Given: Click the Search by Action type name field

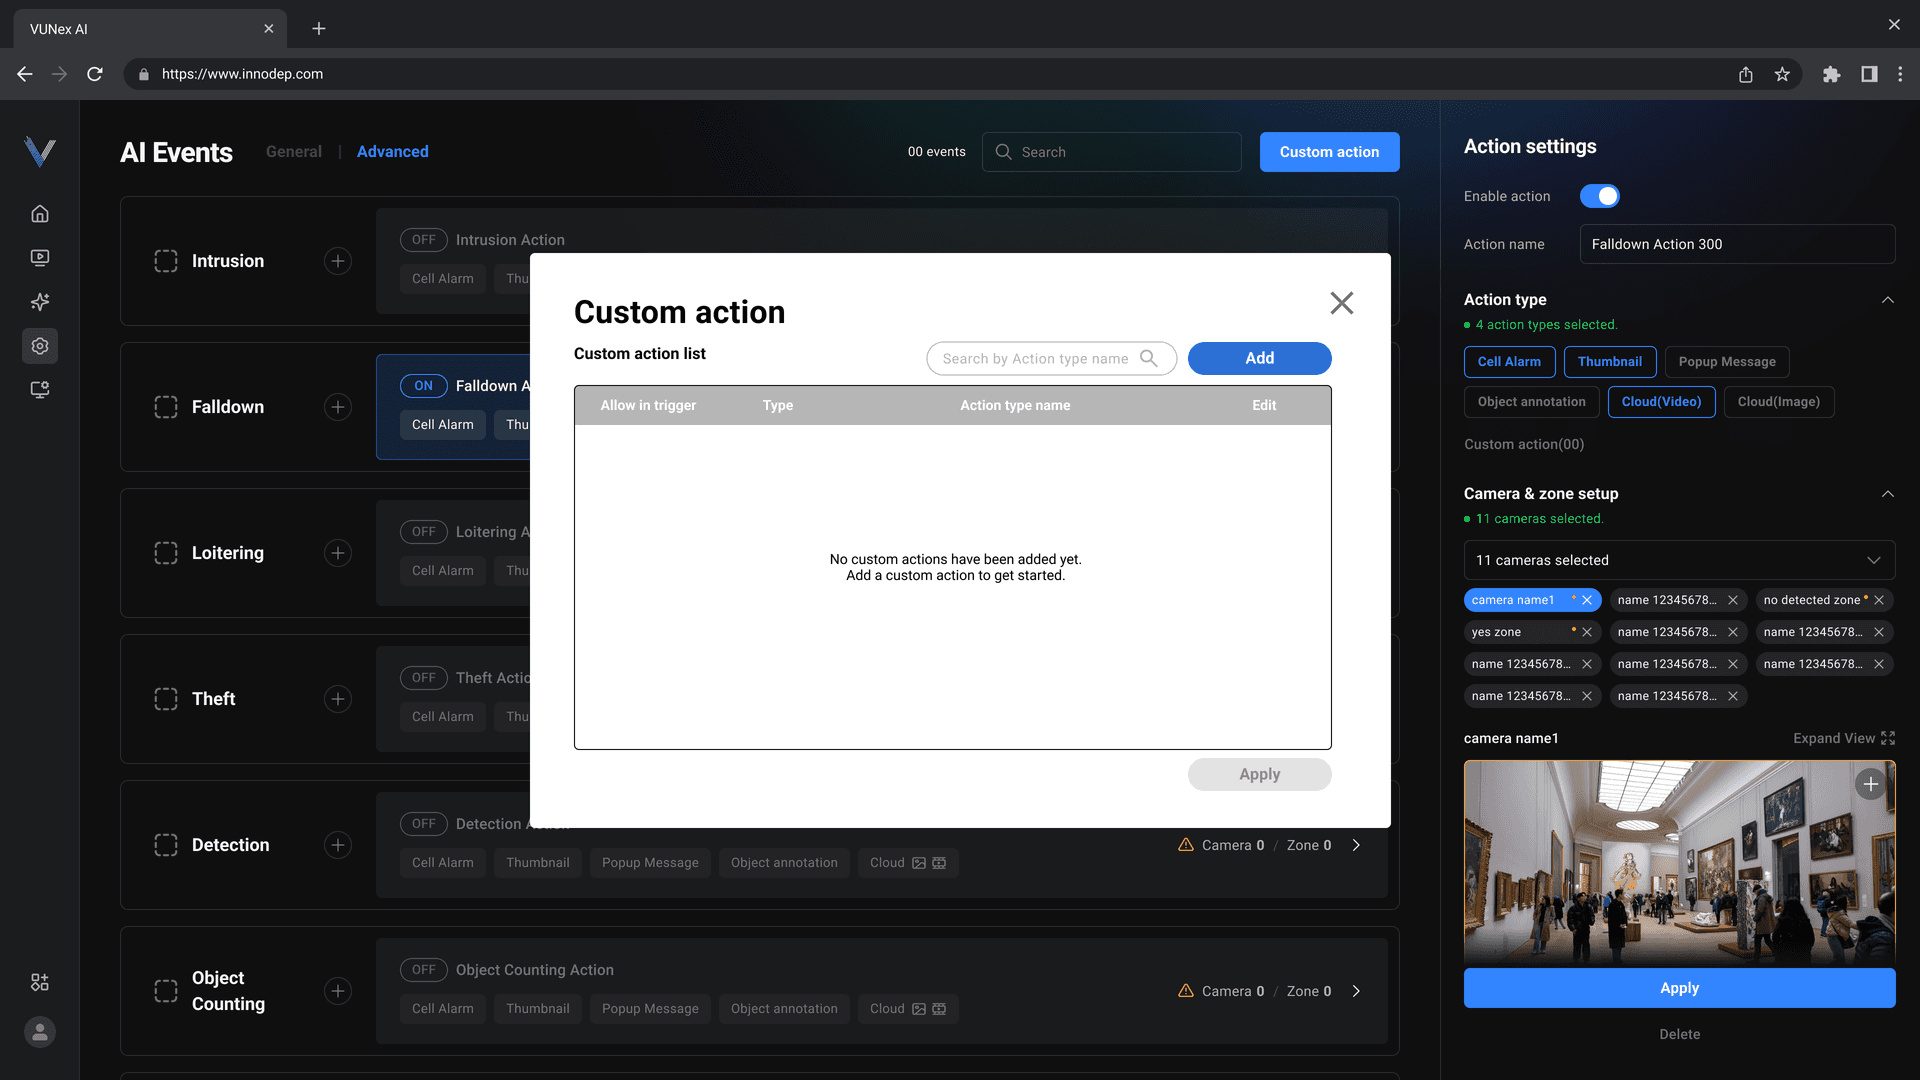Looking at the screenshot, I should tap(1035, 359).
